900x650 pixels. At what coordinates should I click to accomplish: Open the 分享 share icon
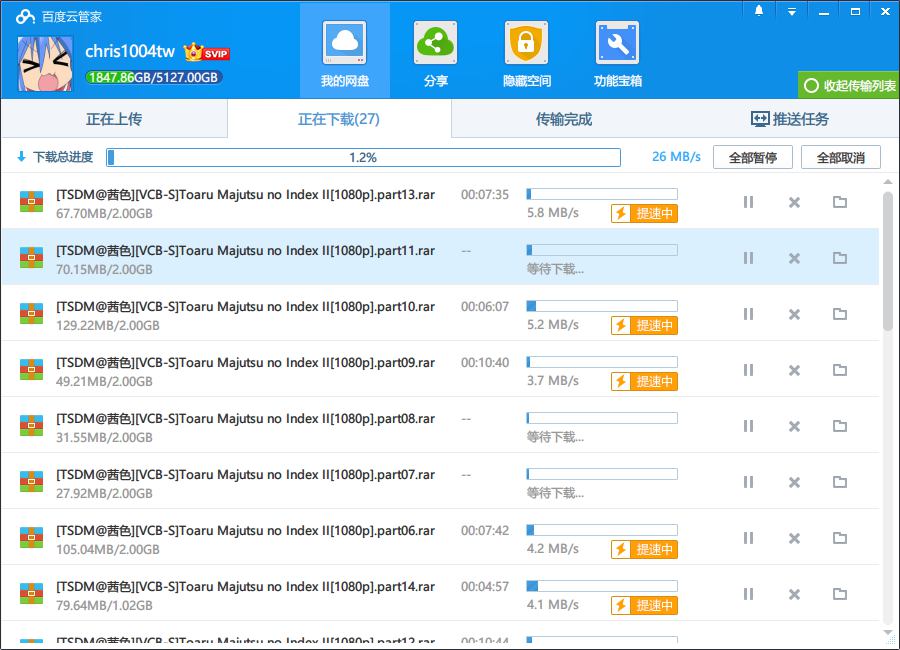[435, 43]
